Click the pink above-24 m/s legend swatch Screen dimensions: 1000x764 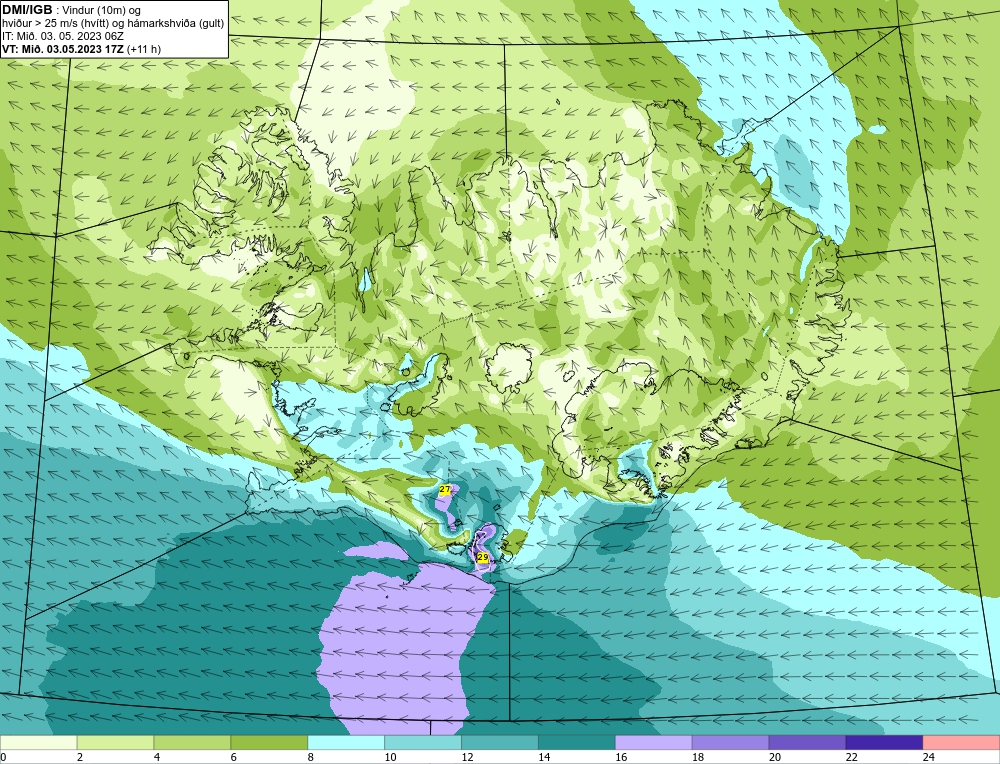click(961, 743)
